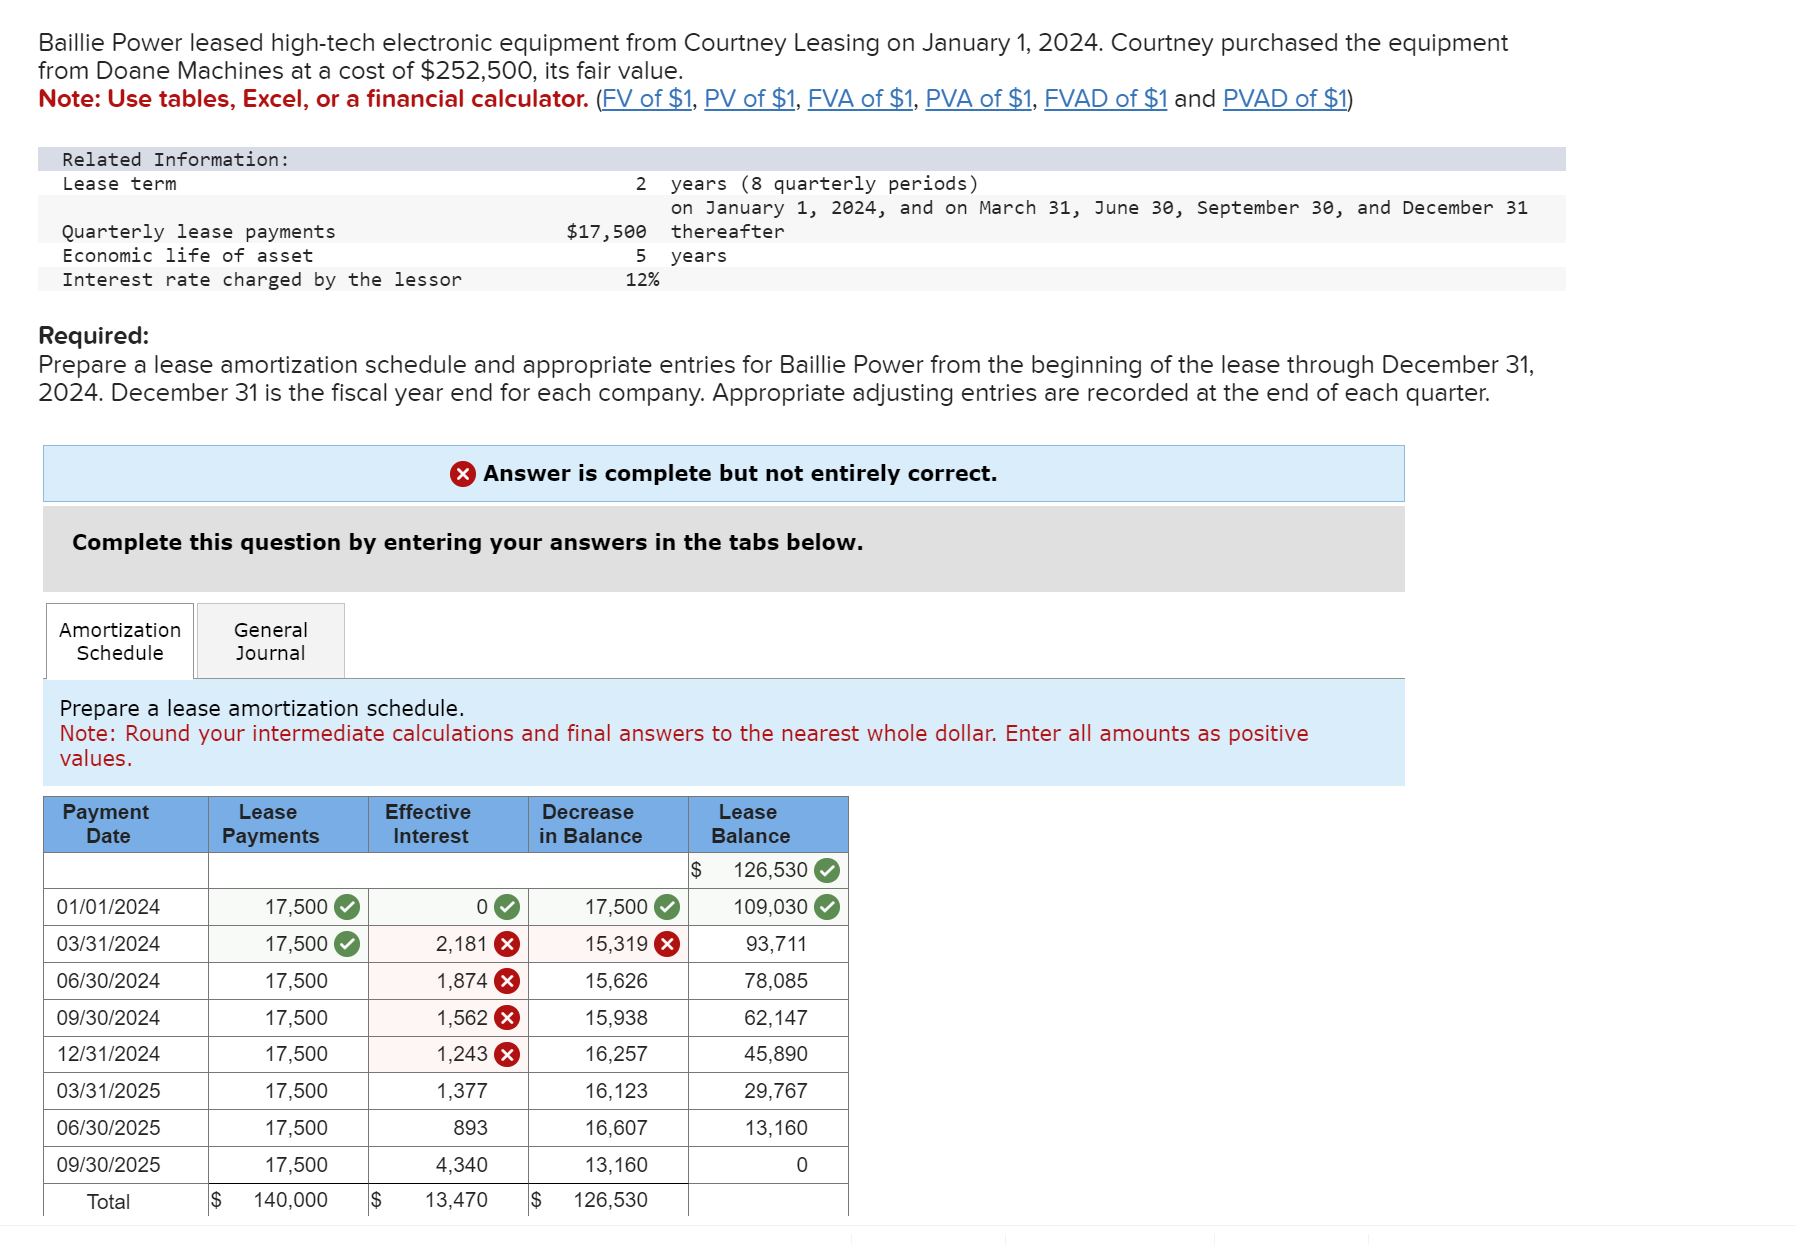Click the 2,181 effective interest cell
The width and height of the screenshot is (1796, 1245).
click(x=448, y=944)
